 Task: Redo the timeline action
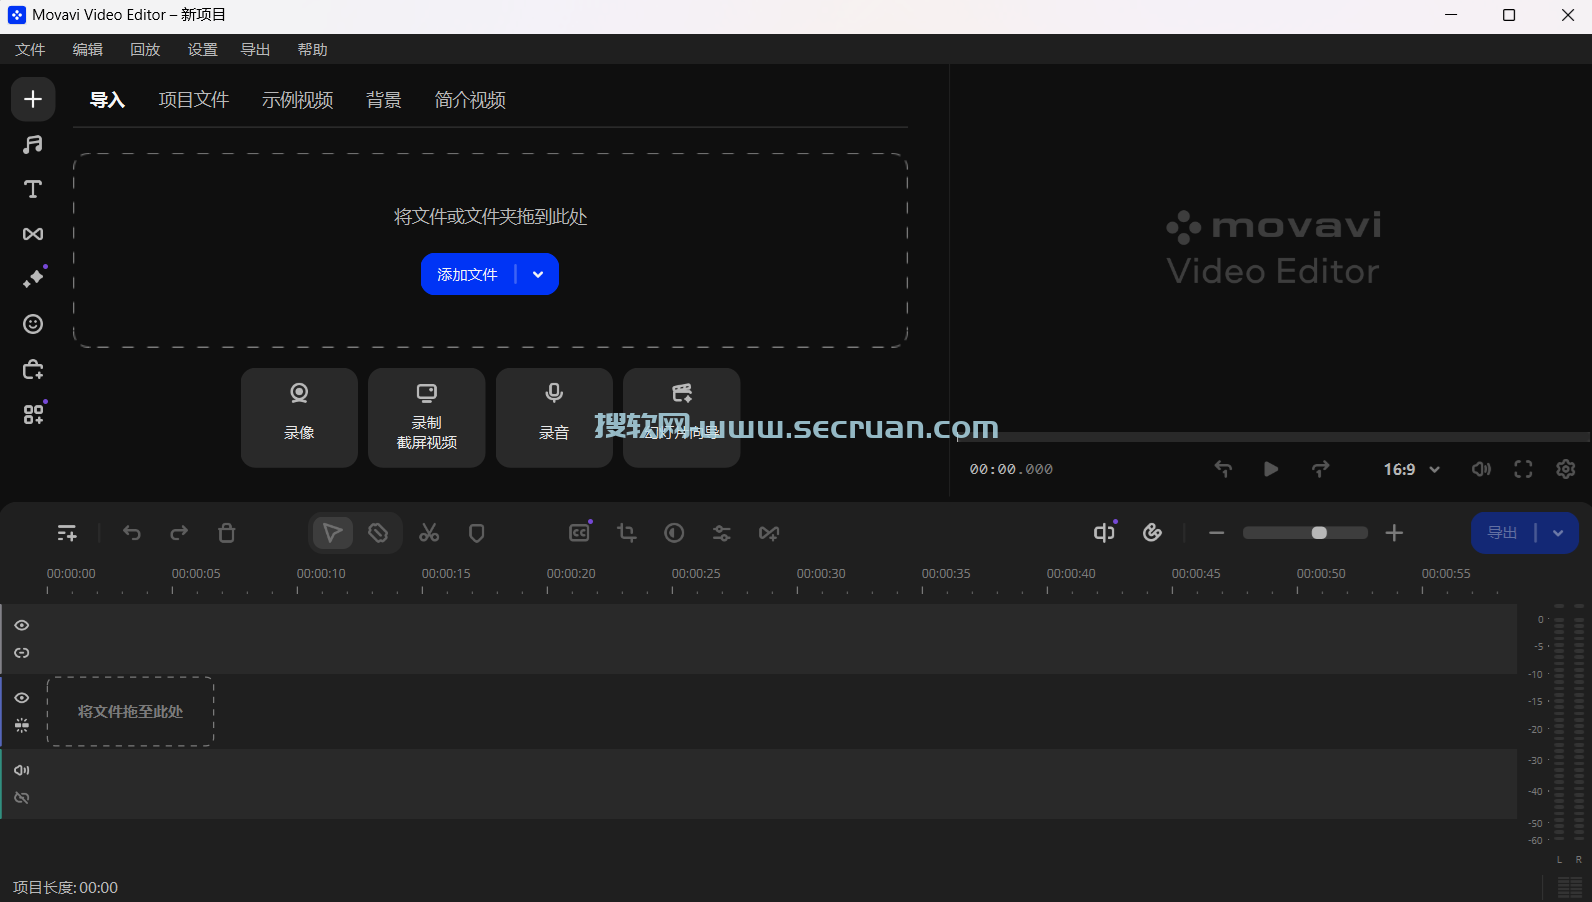[x=179, y=533]
